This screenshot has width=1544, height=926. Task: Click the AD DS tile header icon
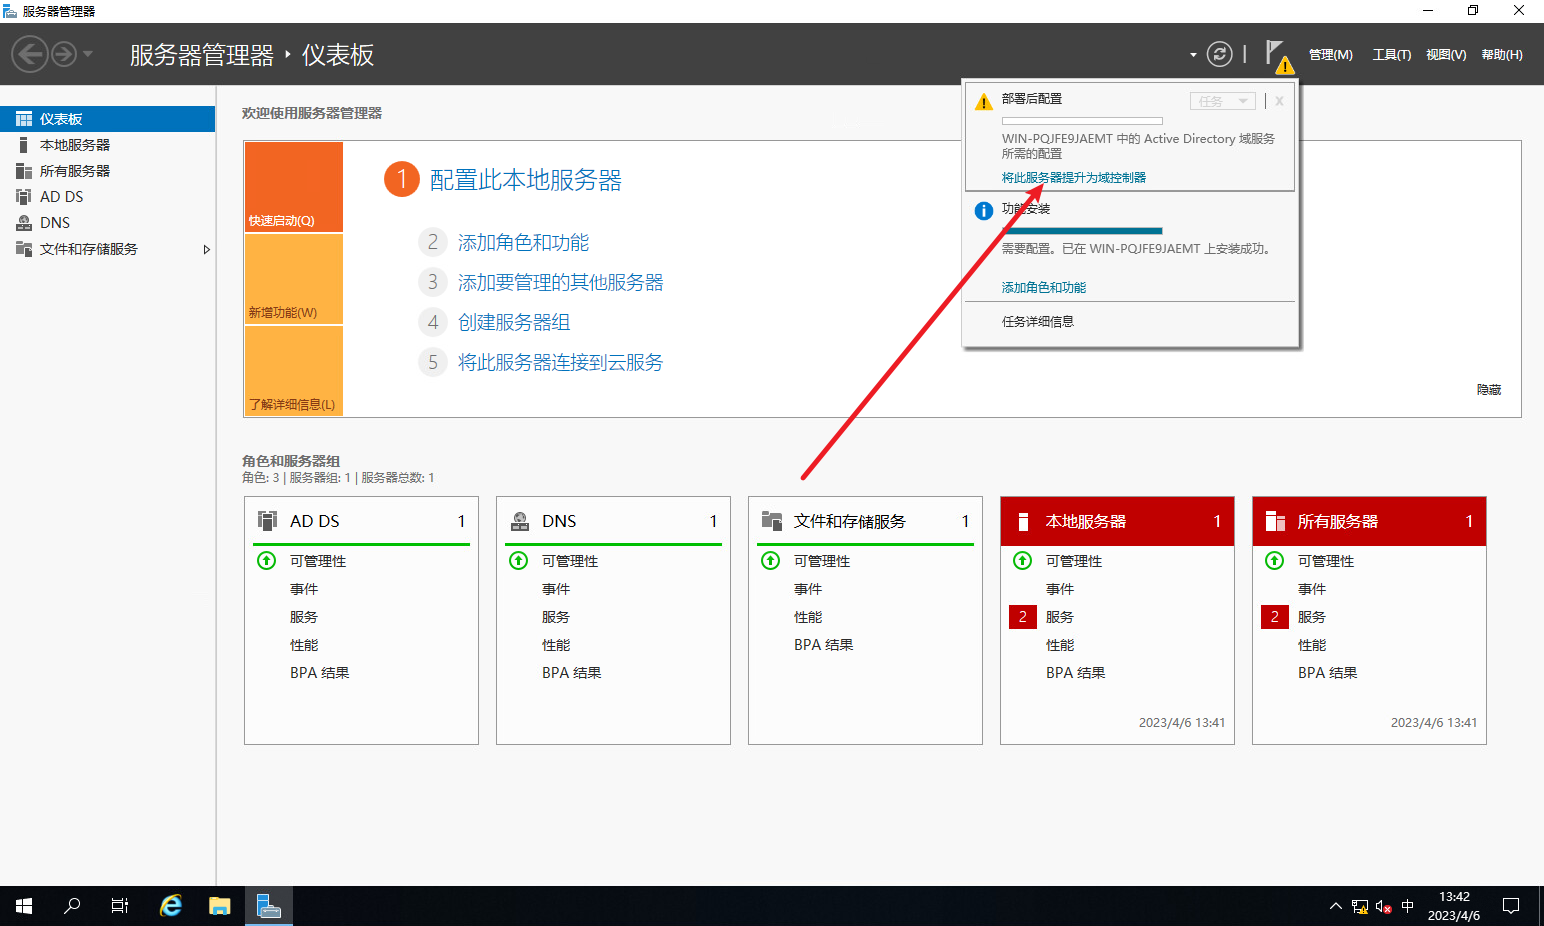(x=267, y=521)
